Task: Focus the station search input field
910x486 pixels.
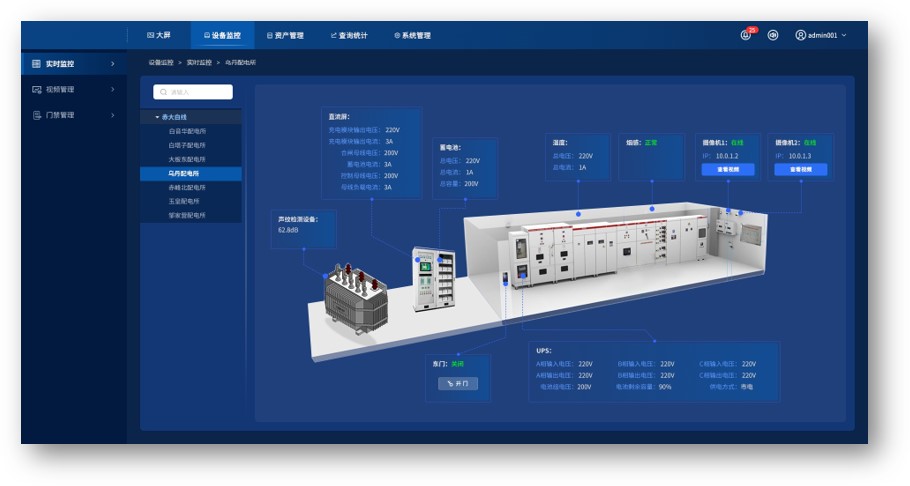Action: click(198, 92)
